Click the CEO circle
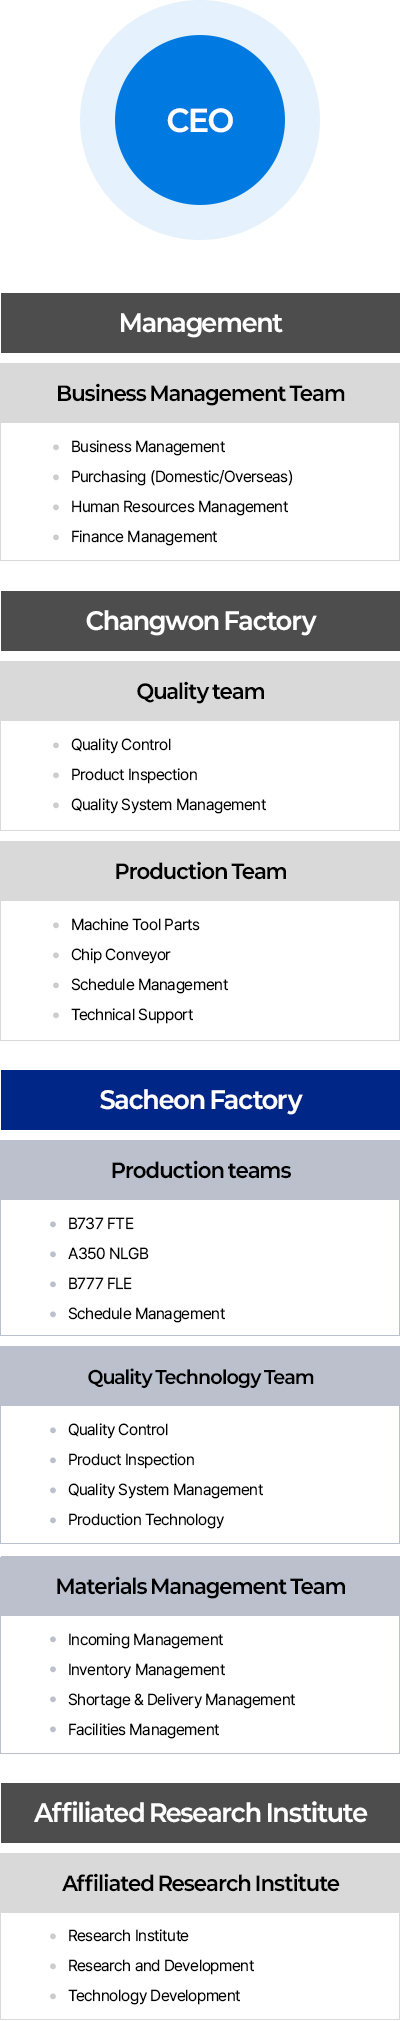Viewport: 400px width, 2021px height. [x=200, y=120]
